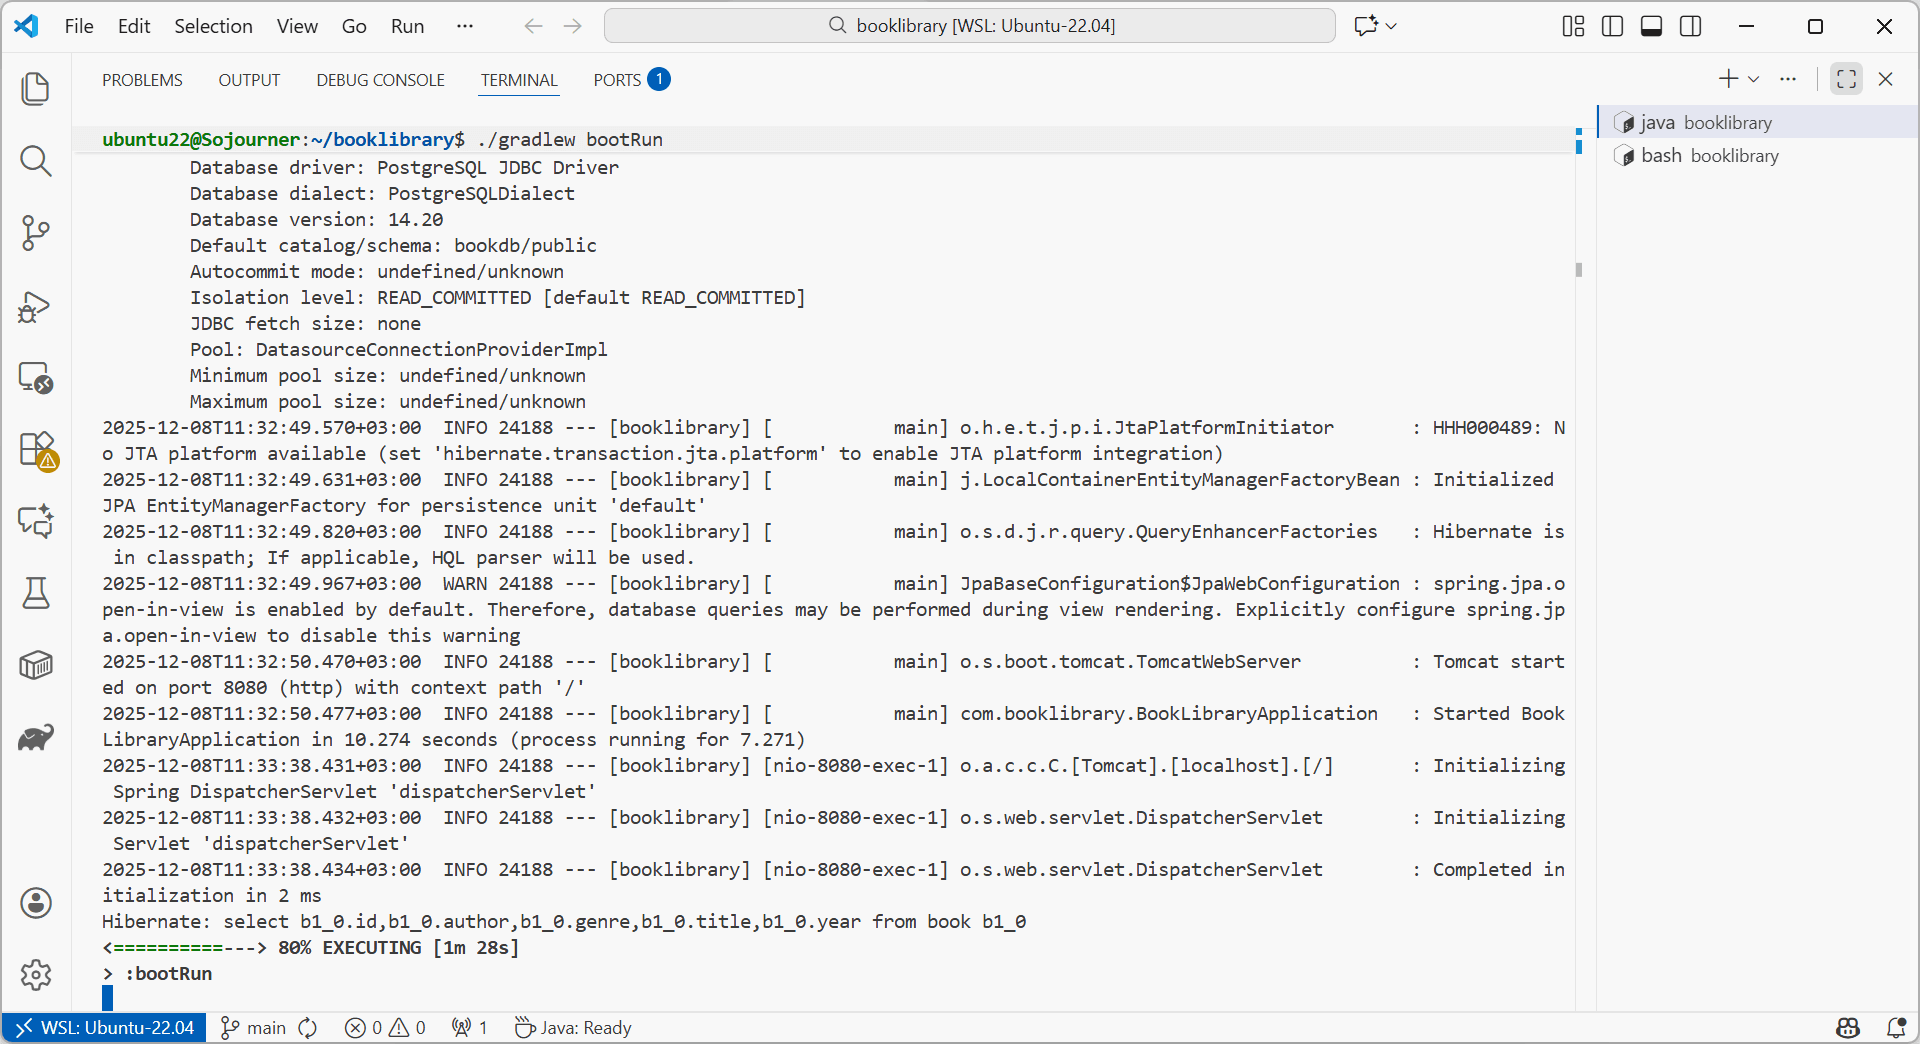
Task: Switch to the PROBLEMS tab
Action: coord(142,80)
